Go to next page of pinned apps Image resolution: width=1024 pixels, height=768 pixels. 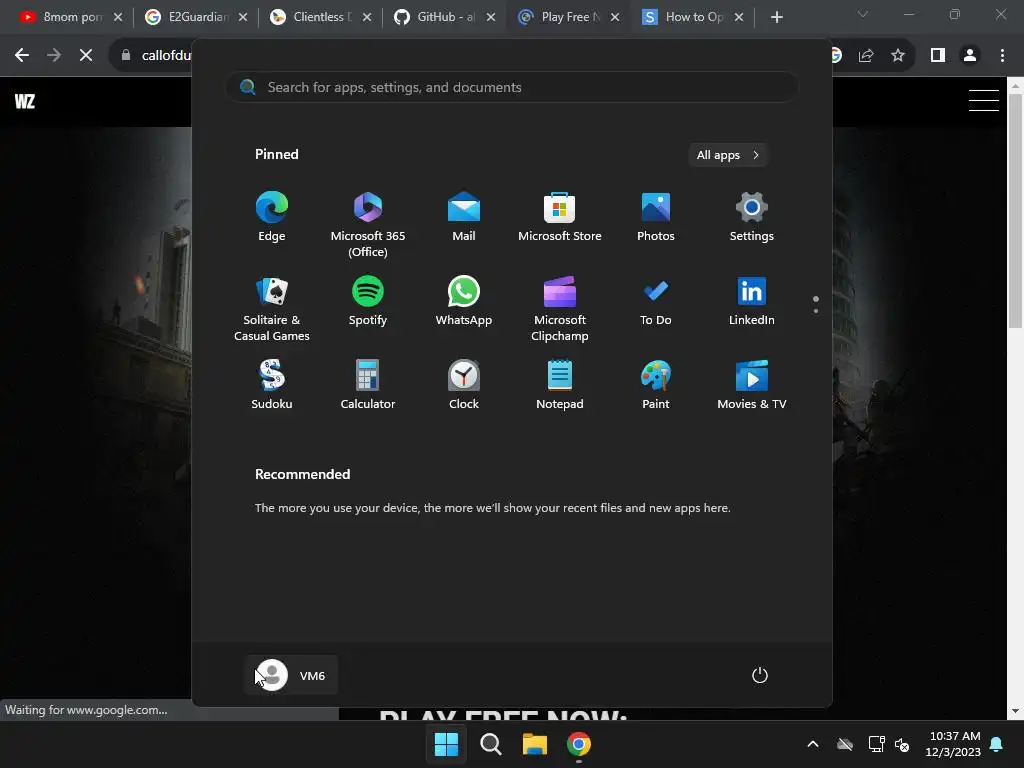click(816, 311)
